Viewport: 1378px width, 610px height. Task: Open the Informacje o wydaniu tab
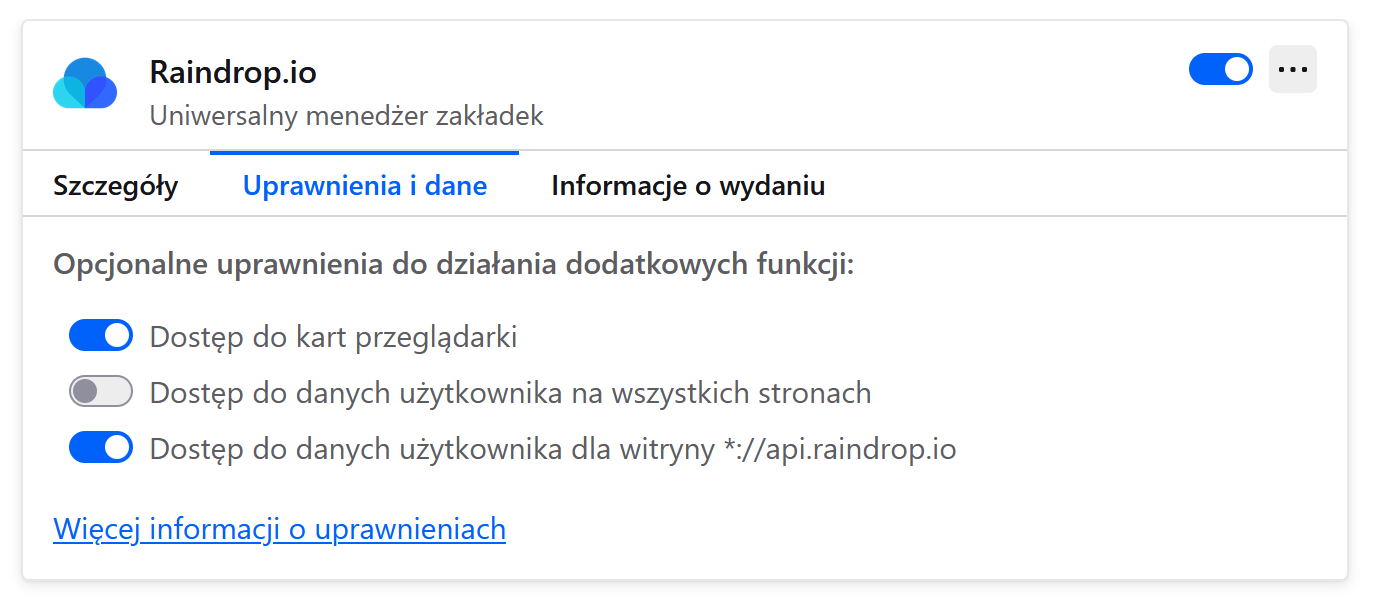click(x=688, y=186)
